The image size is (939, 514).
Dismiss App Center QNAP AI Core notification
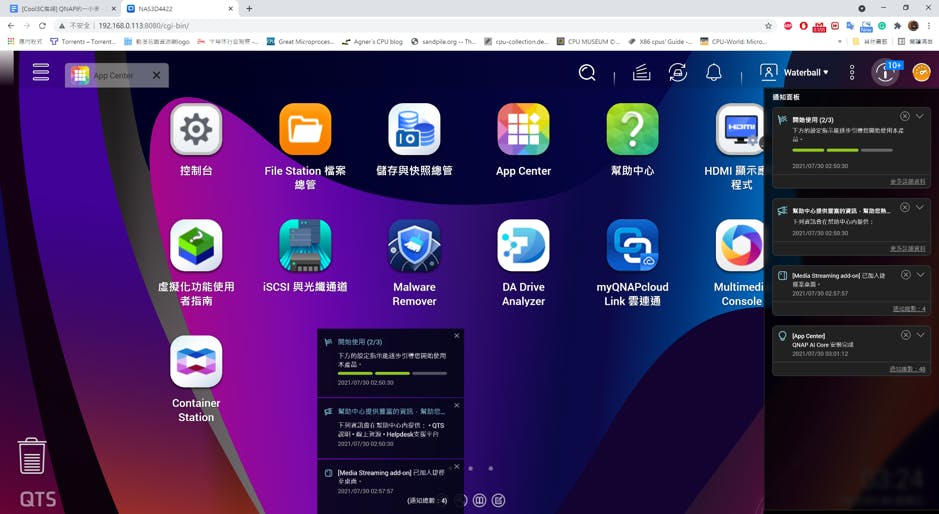905,335
